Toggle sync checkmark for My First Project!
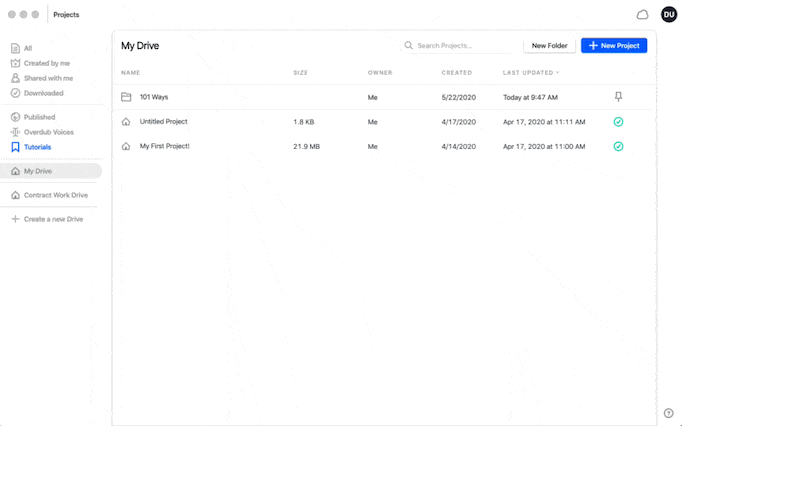Screen dimensions: 801x500 (618, 146)
